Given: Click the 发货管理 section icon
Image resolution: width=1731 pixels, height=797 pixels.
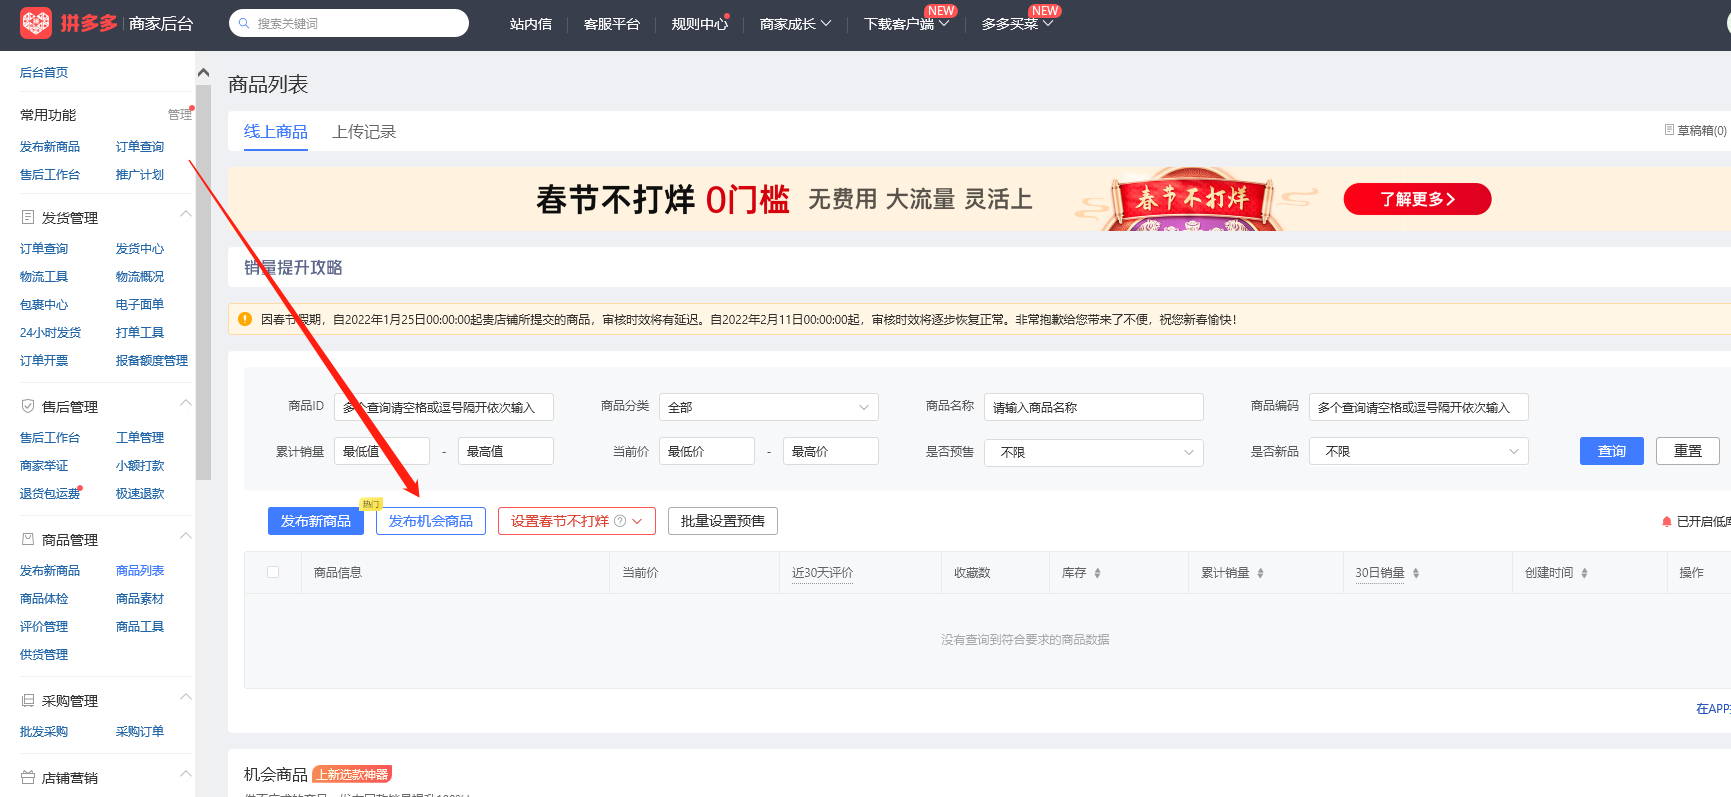Looking at the screenshot, I should [28, 217].
